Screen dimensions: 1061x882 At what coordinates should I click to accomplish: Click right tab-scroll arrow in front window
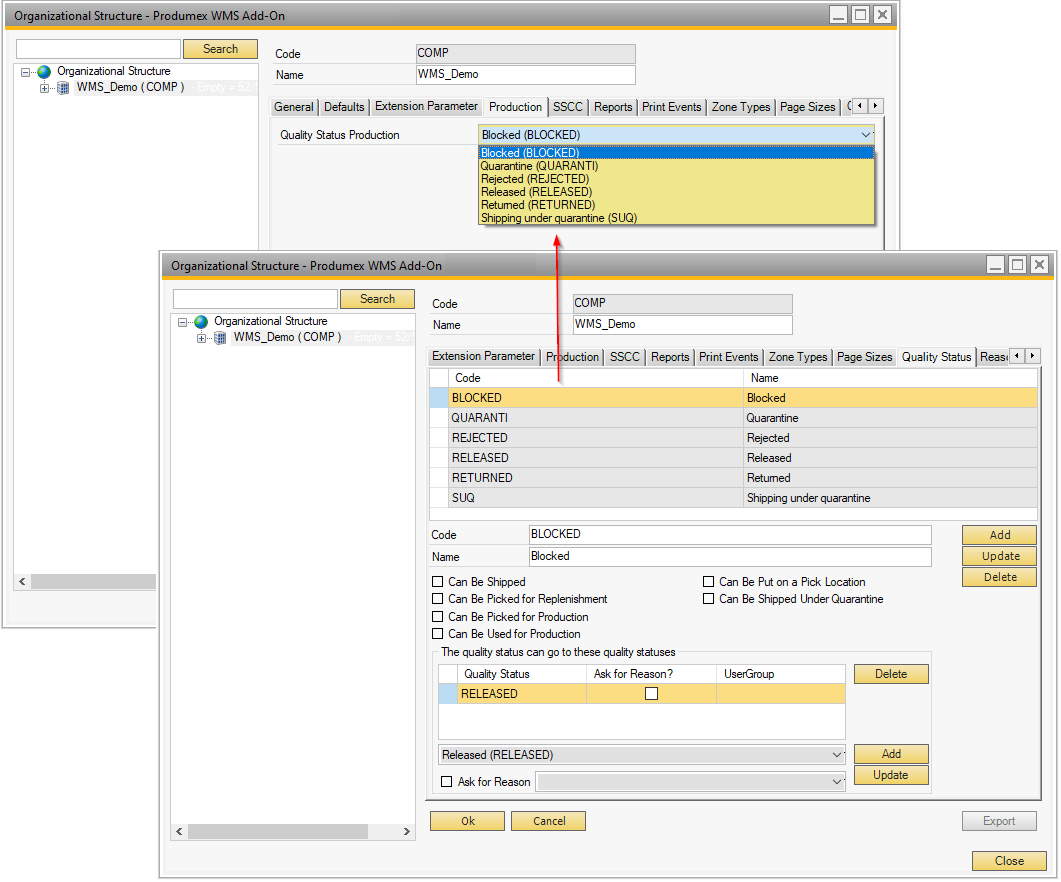[1033, 356]
